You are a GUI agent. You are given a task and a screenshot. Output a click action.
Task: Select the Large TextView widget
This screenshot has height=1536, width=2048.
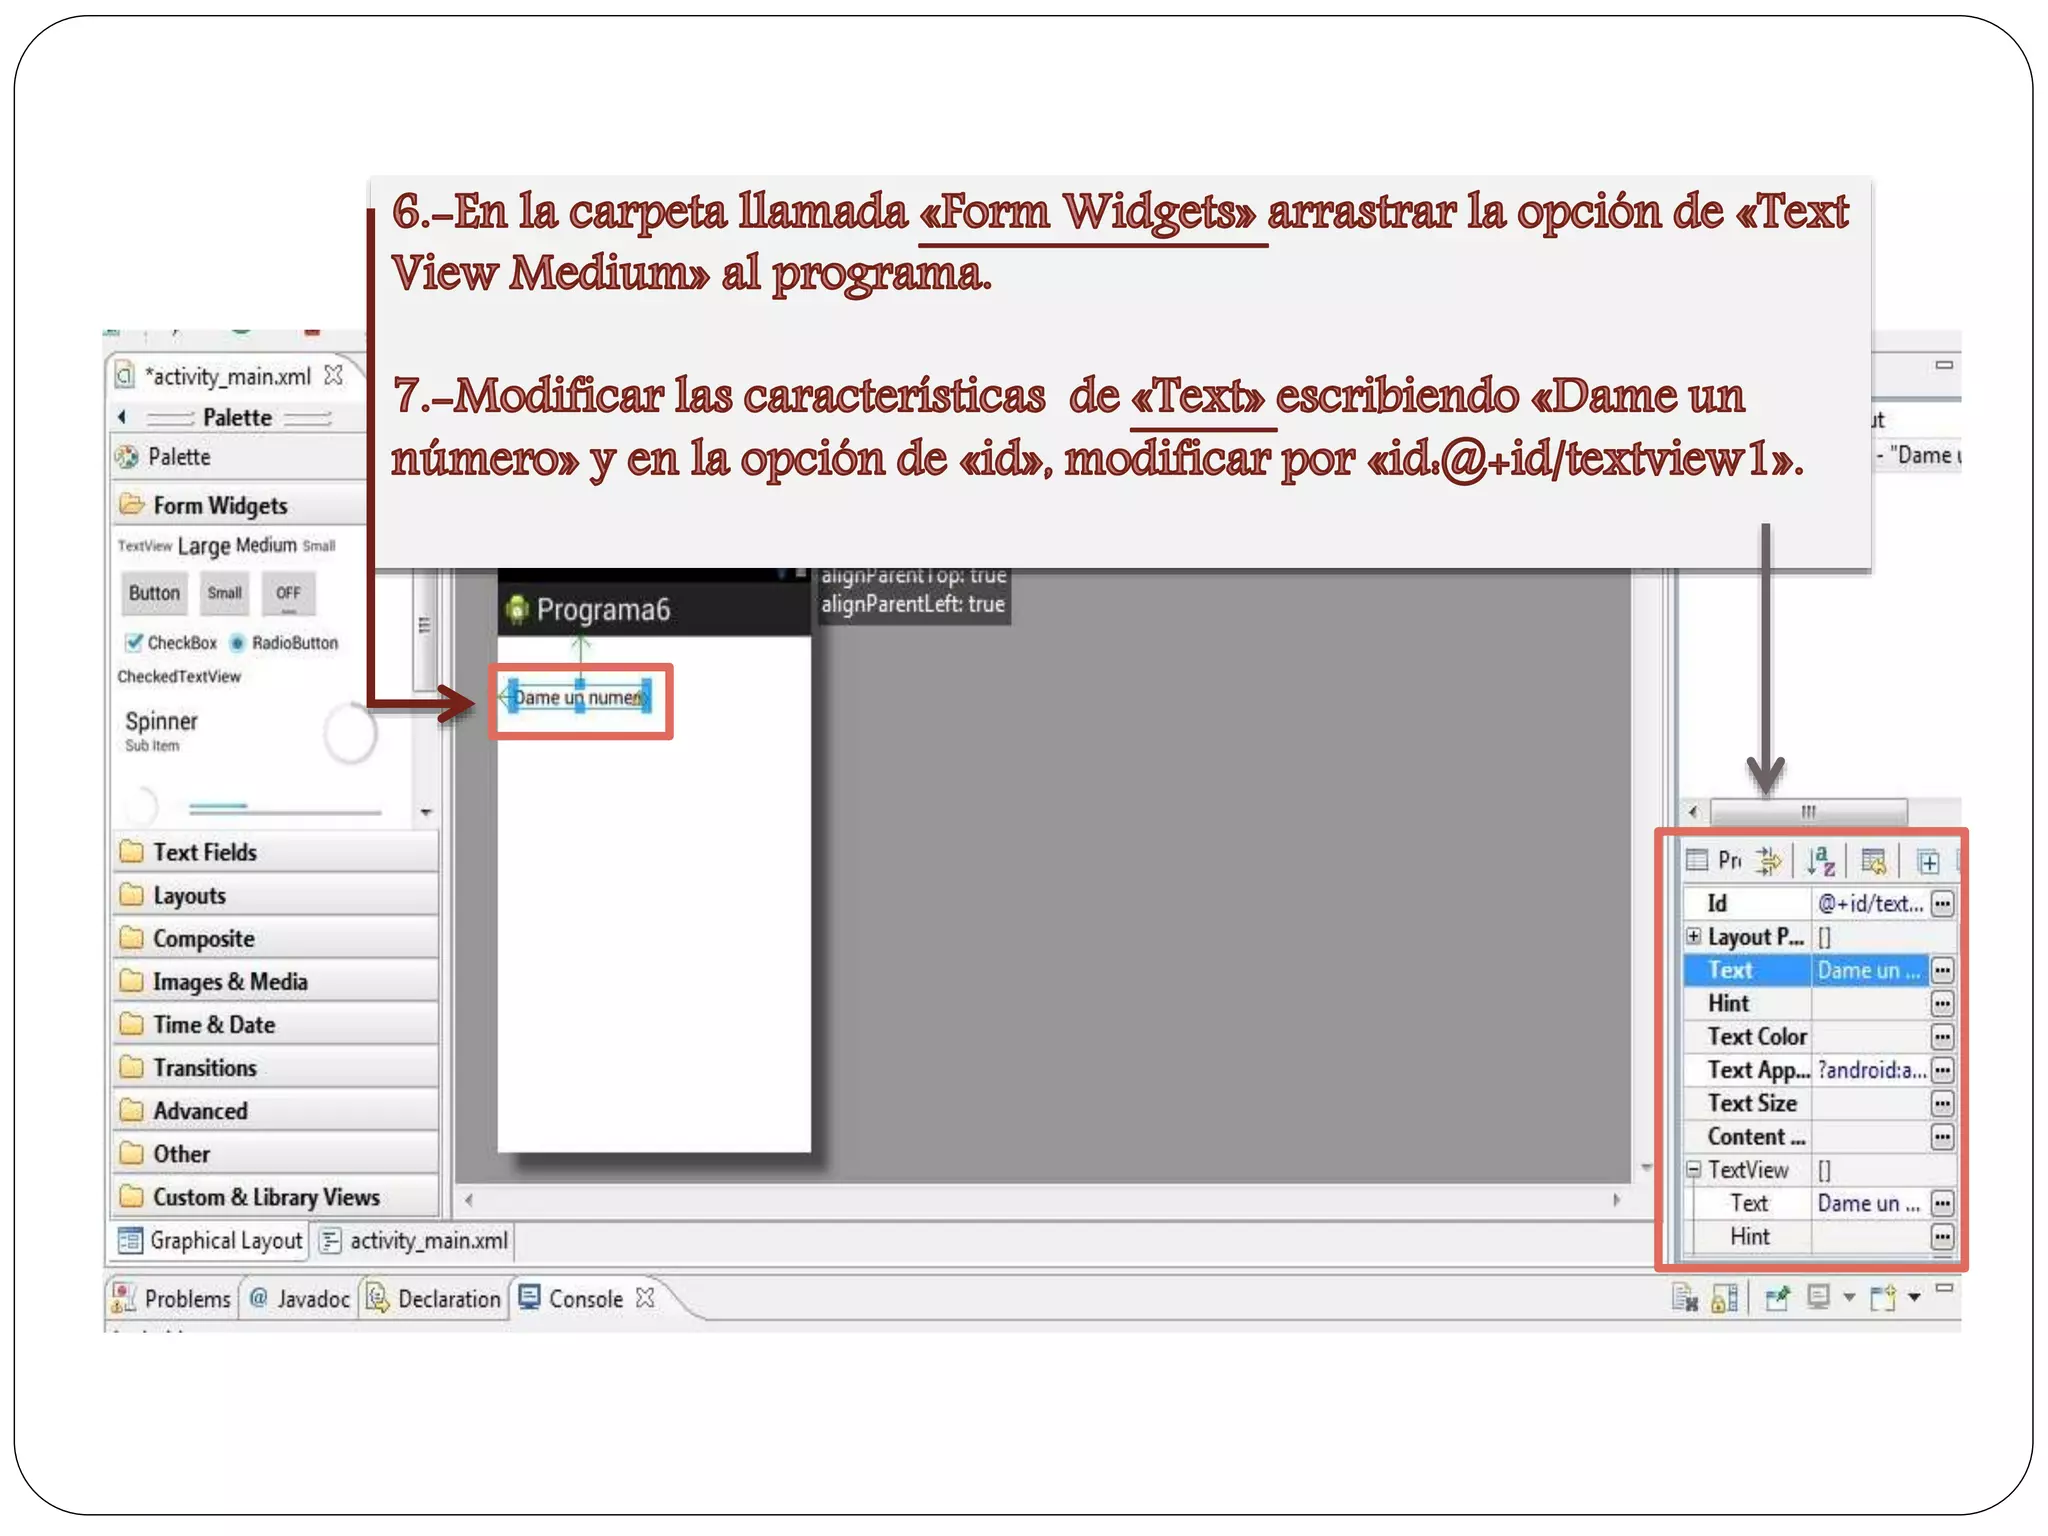click(204, 546)
